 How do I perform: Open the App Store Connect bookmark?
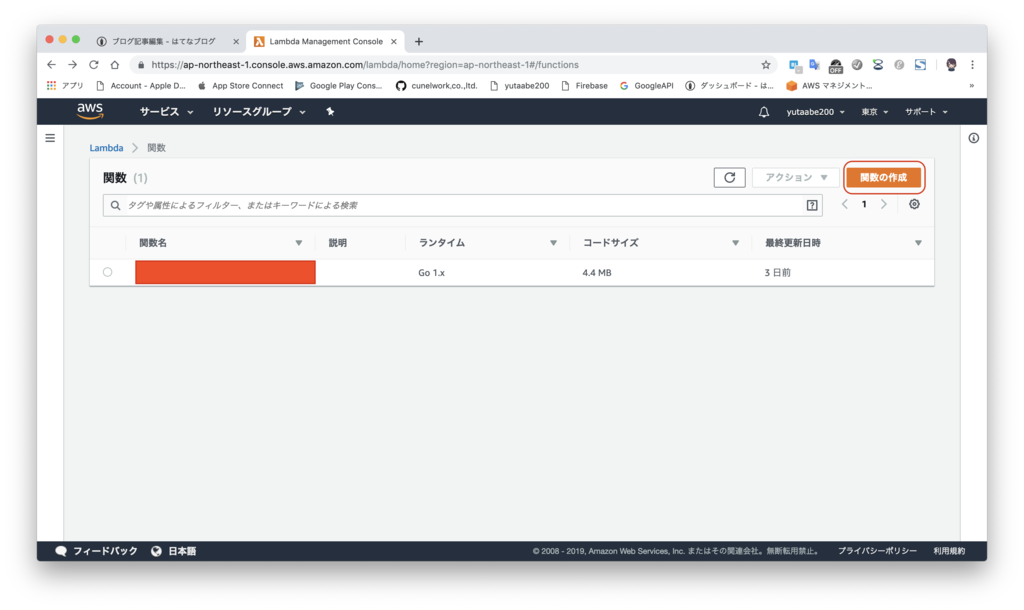tap(240, 86)
